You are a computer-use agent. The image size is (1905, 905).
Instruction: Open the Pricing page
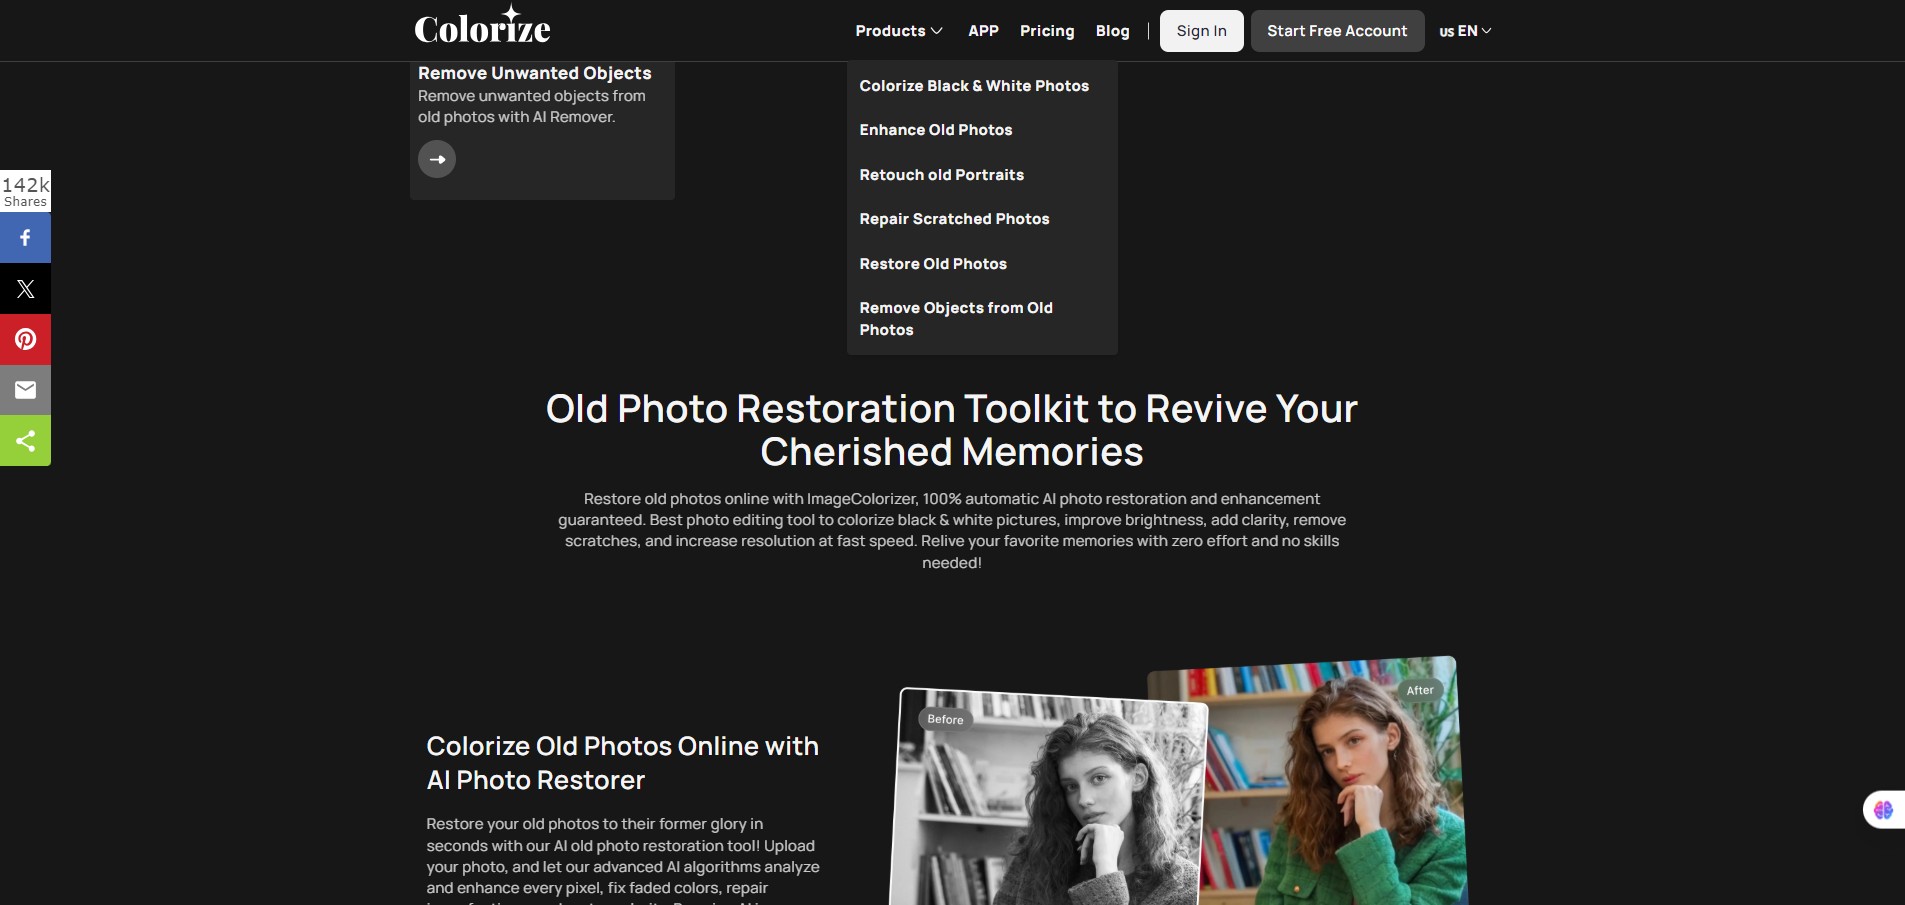[1046, 31]
